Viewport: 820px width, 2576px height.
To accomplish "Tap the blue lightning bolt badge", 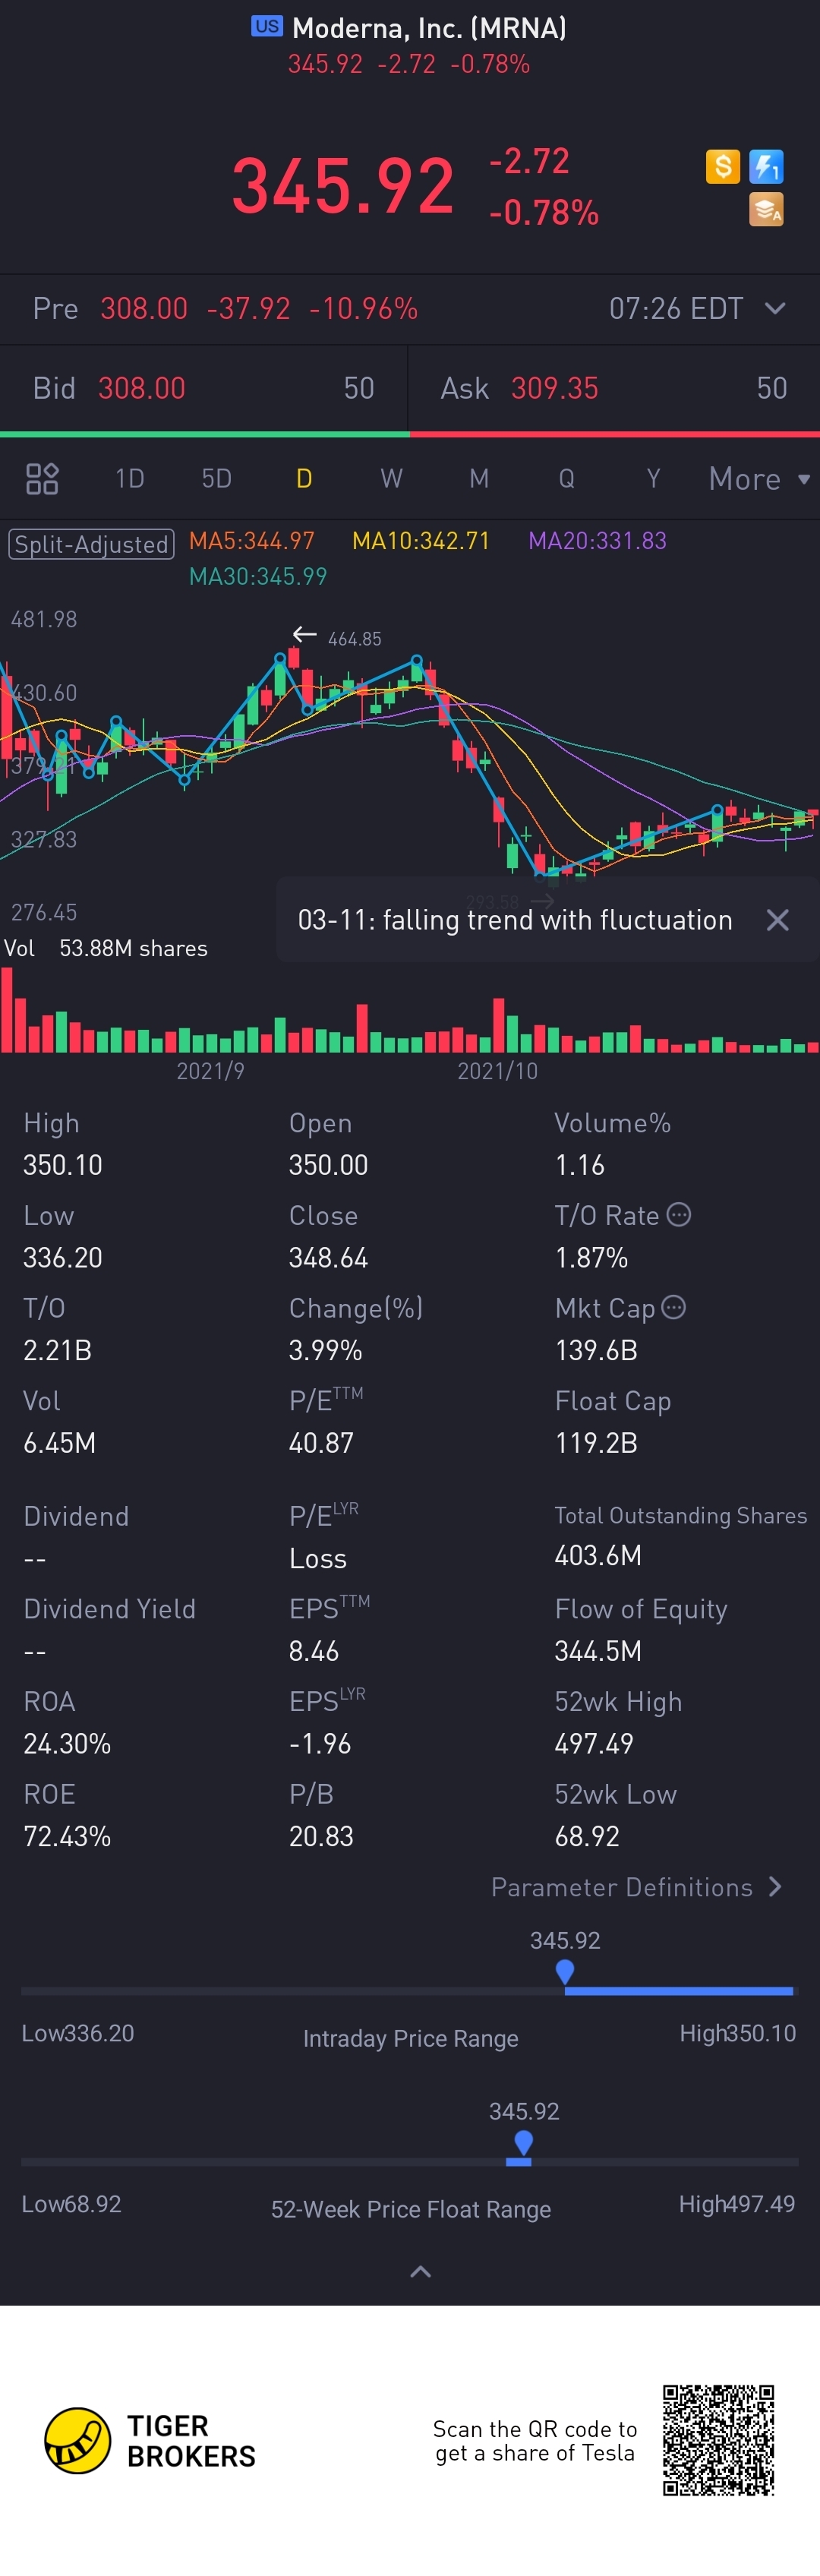I will [766, 166].
